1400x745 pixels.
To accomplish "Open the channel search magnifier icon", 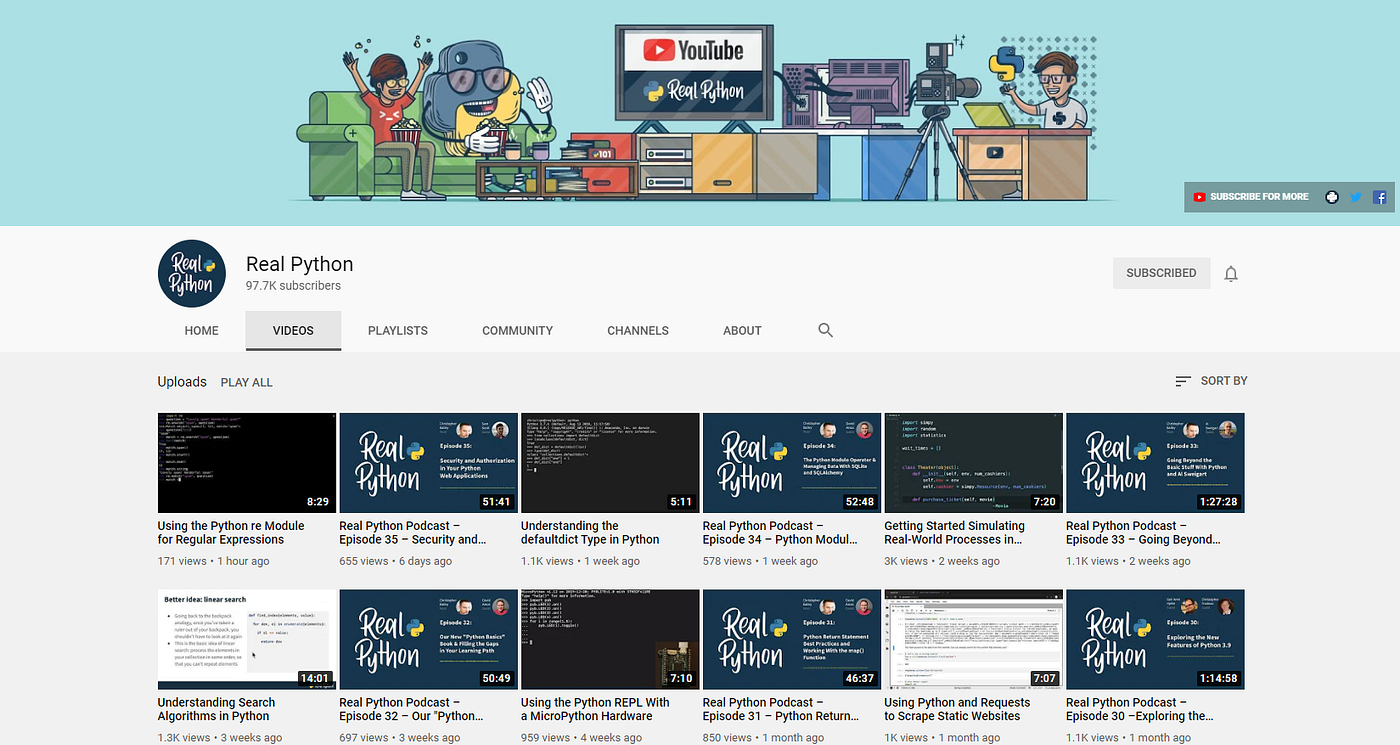I will [825, 330].
